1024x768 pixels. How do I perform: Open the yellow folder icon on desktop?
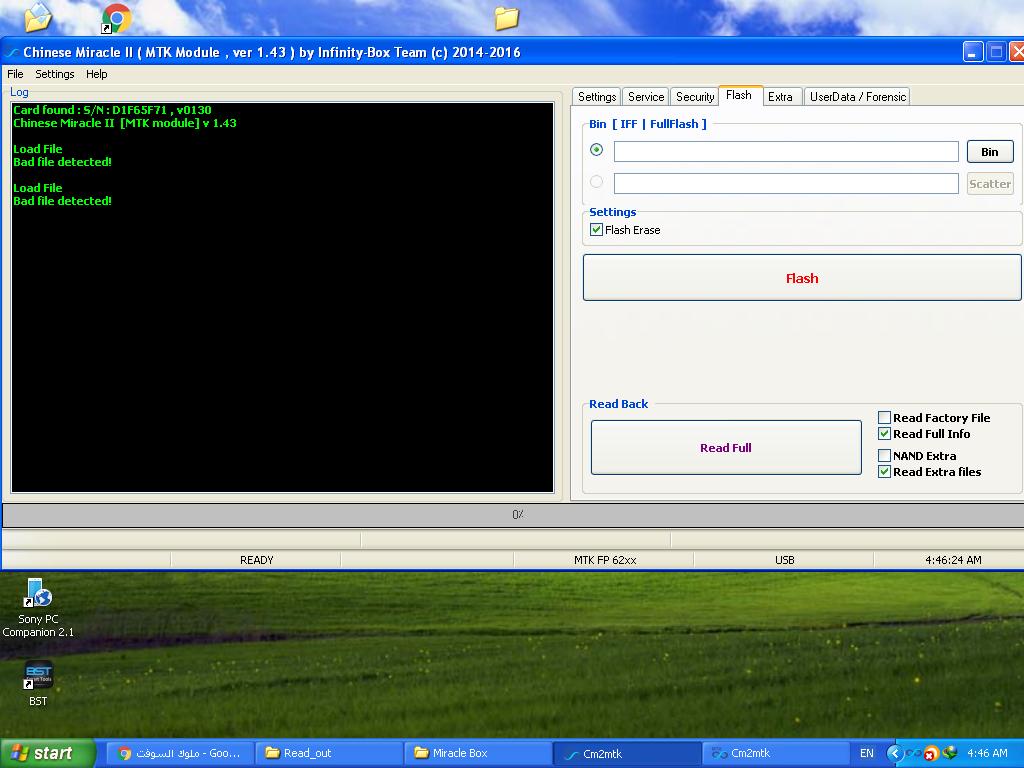506,18
